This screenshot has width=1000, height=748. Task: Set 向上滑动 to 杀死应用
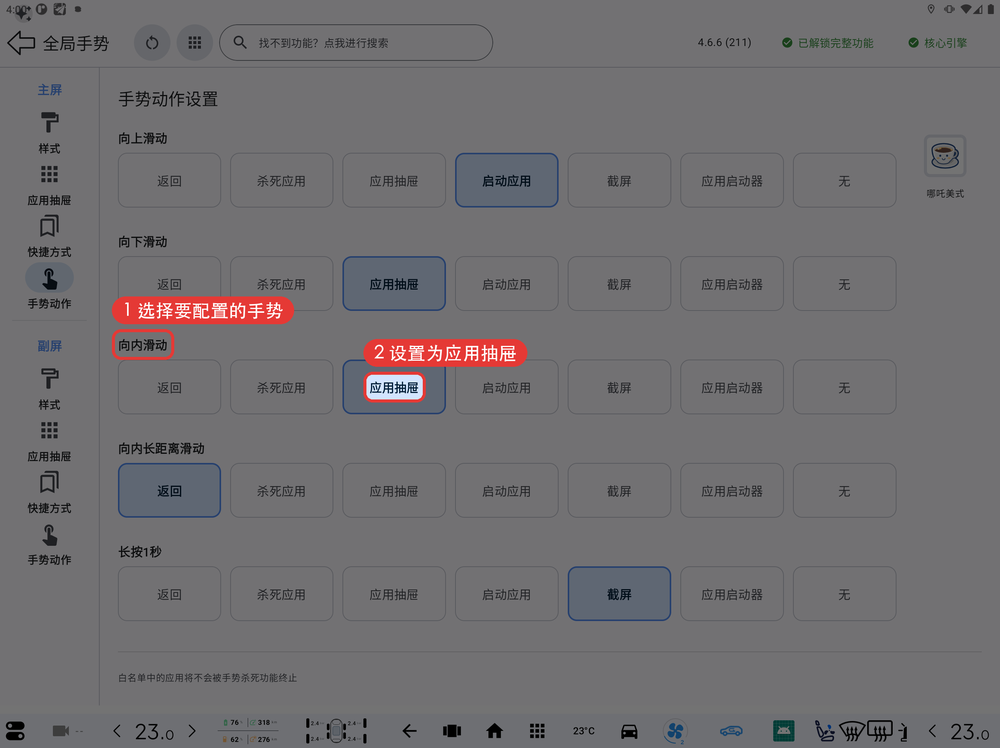[x=281, y=180]
